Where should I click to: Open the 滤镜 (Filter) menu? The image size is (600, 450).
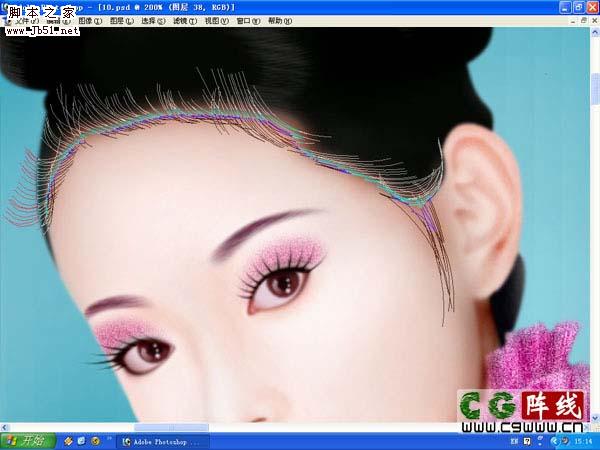click(x=185, y=21)
